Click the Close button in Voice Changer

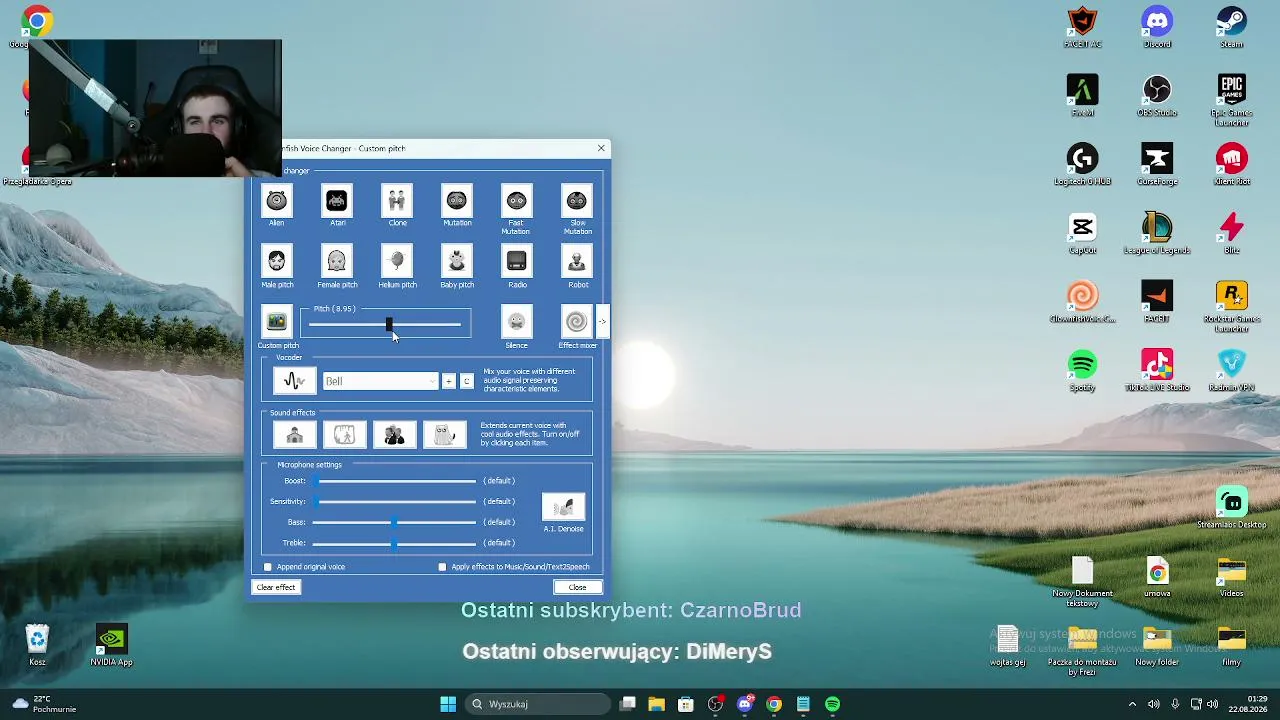tap(577, 587)
